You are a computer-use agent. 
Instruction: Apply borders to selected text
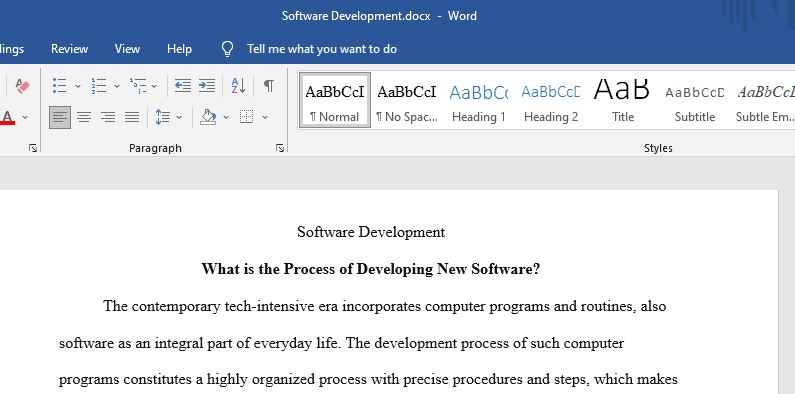(247, 117)
